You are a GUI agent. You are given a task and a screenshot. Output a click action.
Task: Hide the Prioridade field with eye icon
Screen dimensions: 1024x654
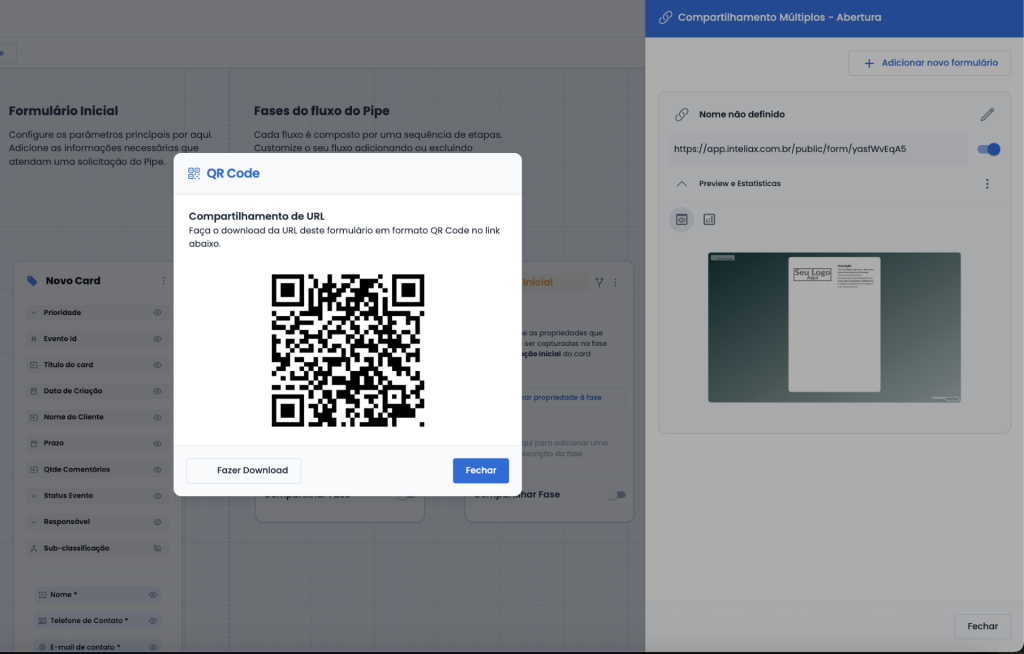(157, 313)
